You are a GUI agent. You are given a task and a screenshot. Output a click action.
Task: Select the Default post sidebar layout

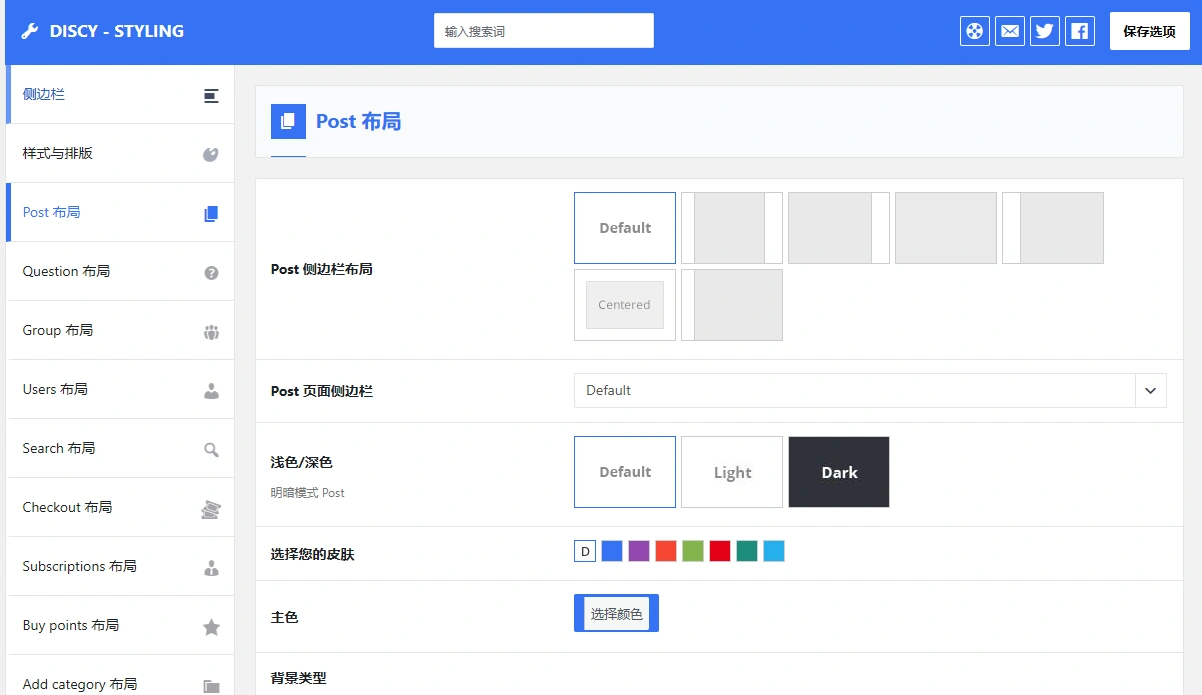click(x=624, y=227)
